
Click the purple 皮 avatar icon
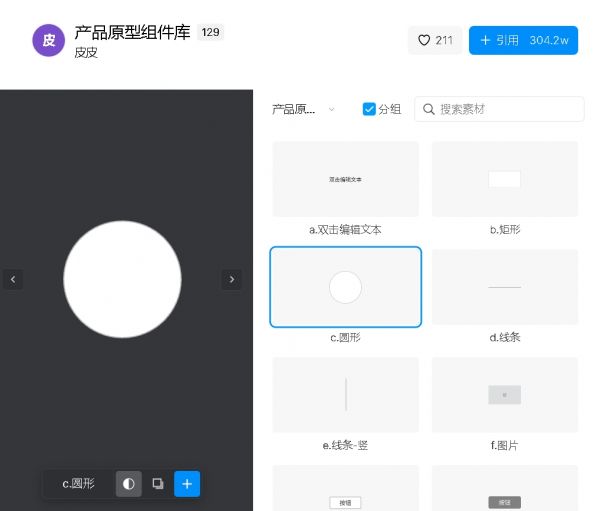point(49,40)
